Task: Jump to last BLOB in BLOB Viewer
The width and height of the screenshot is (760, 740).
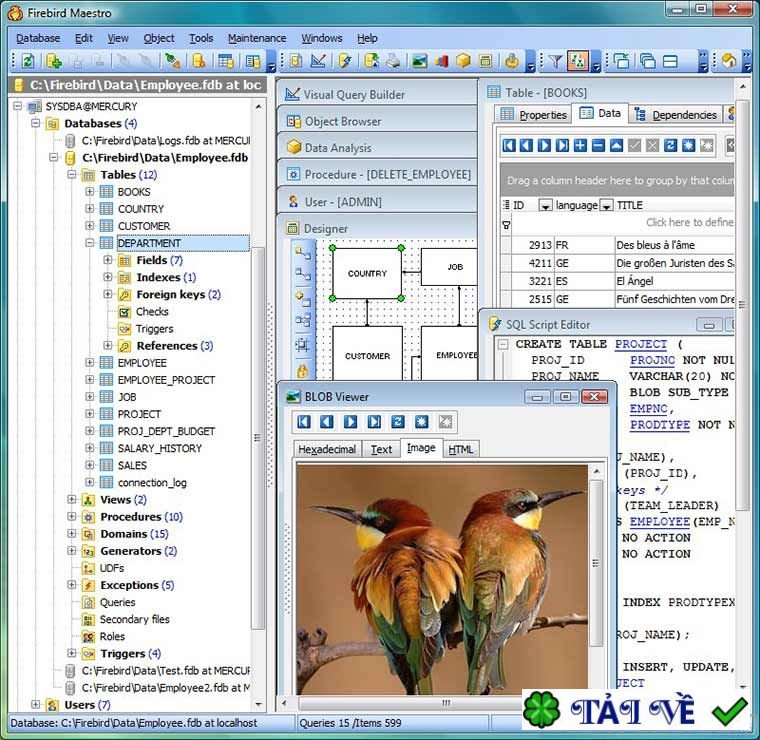Action: coord(374,422)
